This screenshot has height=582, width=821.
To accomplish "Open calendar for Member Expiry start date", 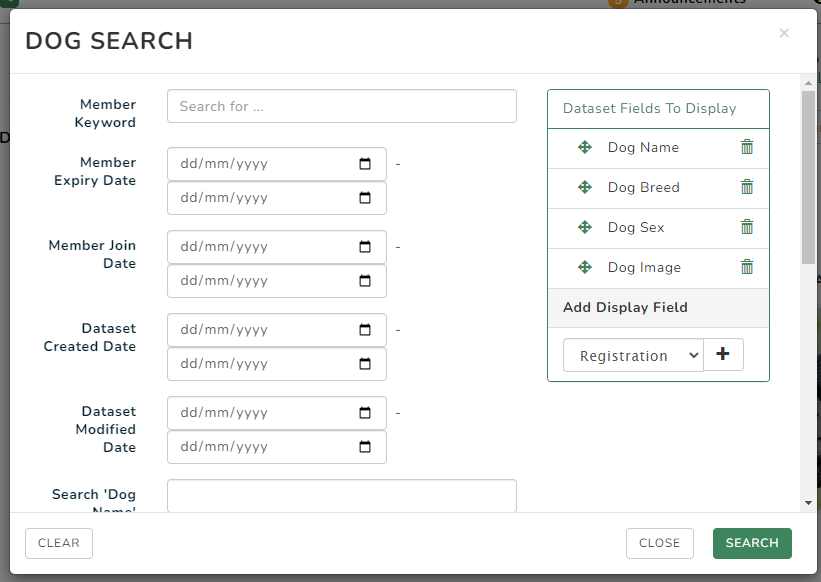I will click(x=365, y=164).
